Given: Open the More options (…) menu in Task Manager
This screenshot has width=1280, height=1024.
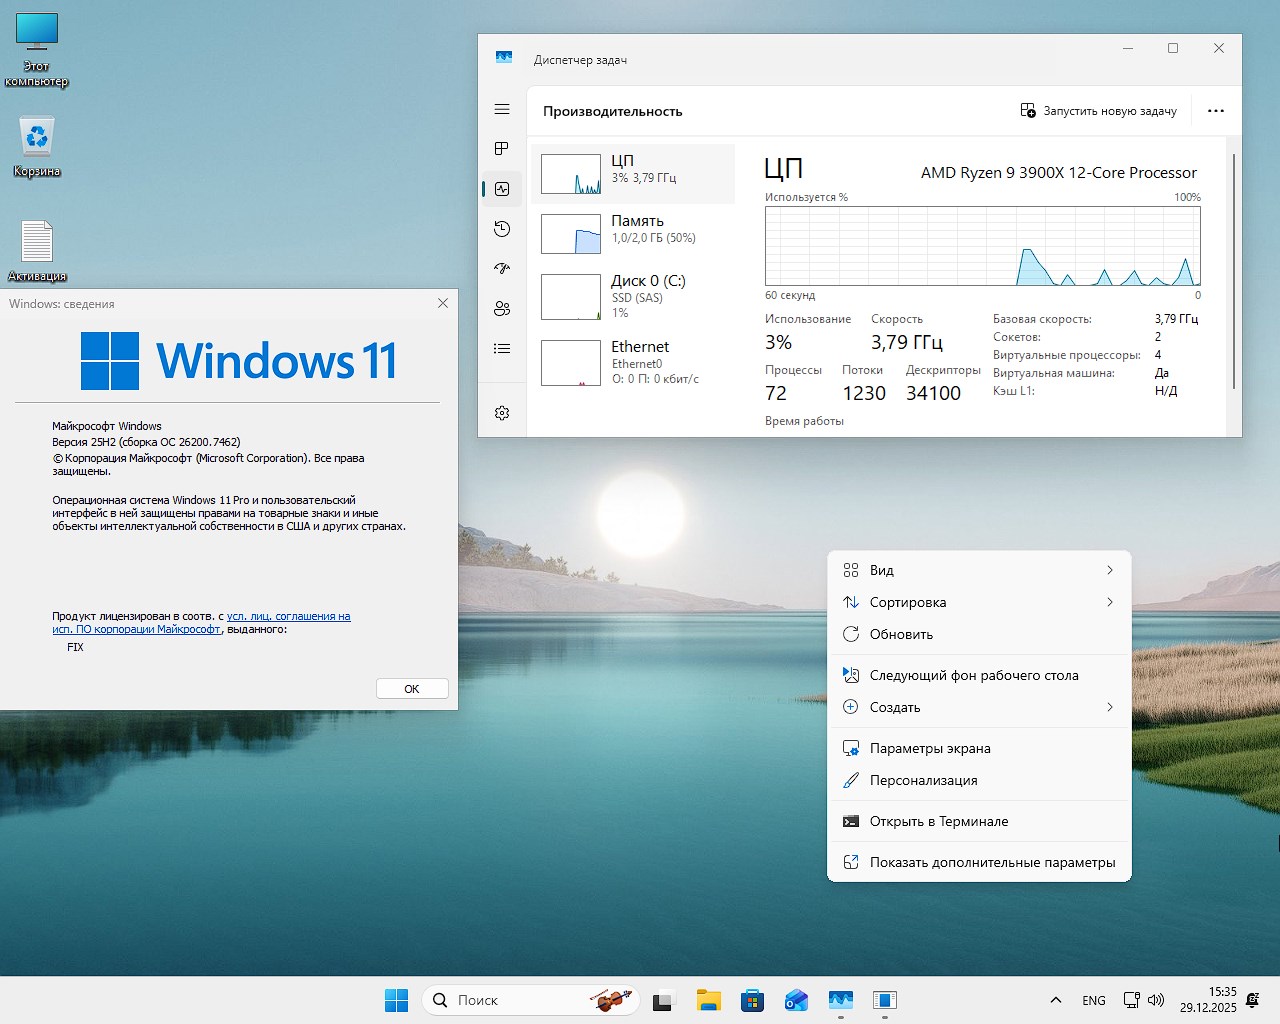Looking at the screenshot, I should (1215, 111).
